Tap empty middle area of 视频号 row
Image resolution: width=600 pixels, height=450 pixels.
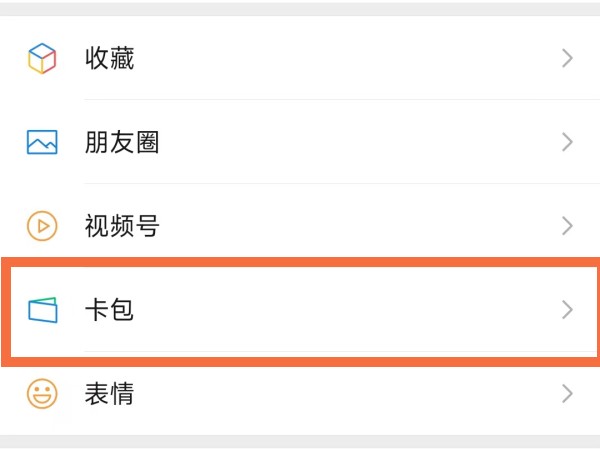[344, 226]
